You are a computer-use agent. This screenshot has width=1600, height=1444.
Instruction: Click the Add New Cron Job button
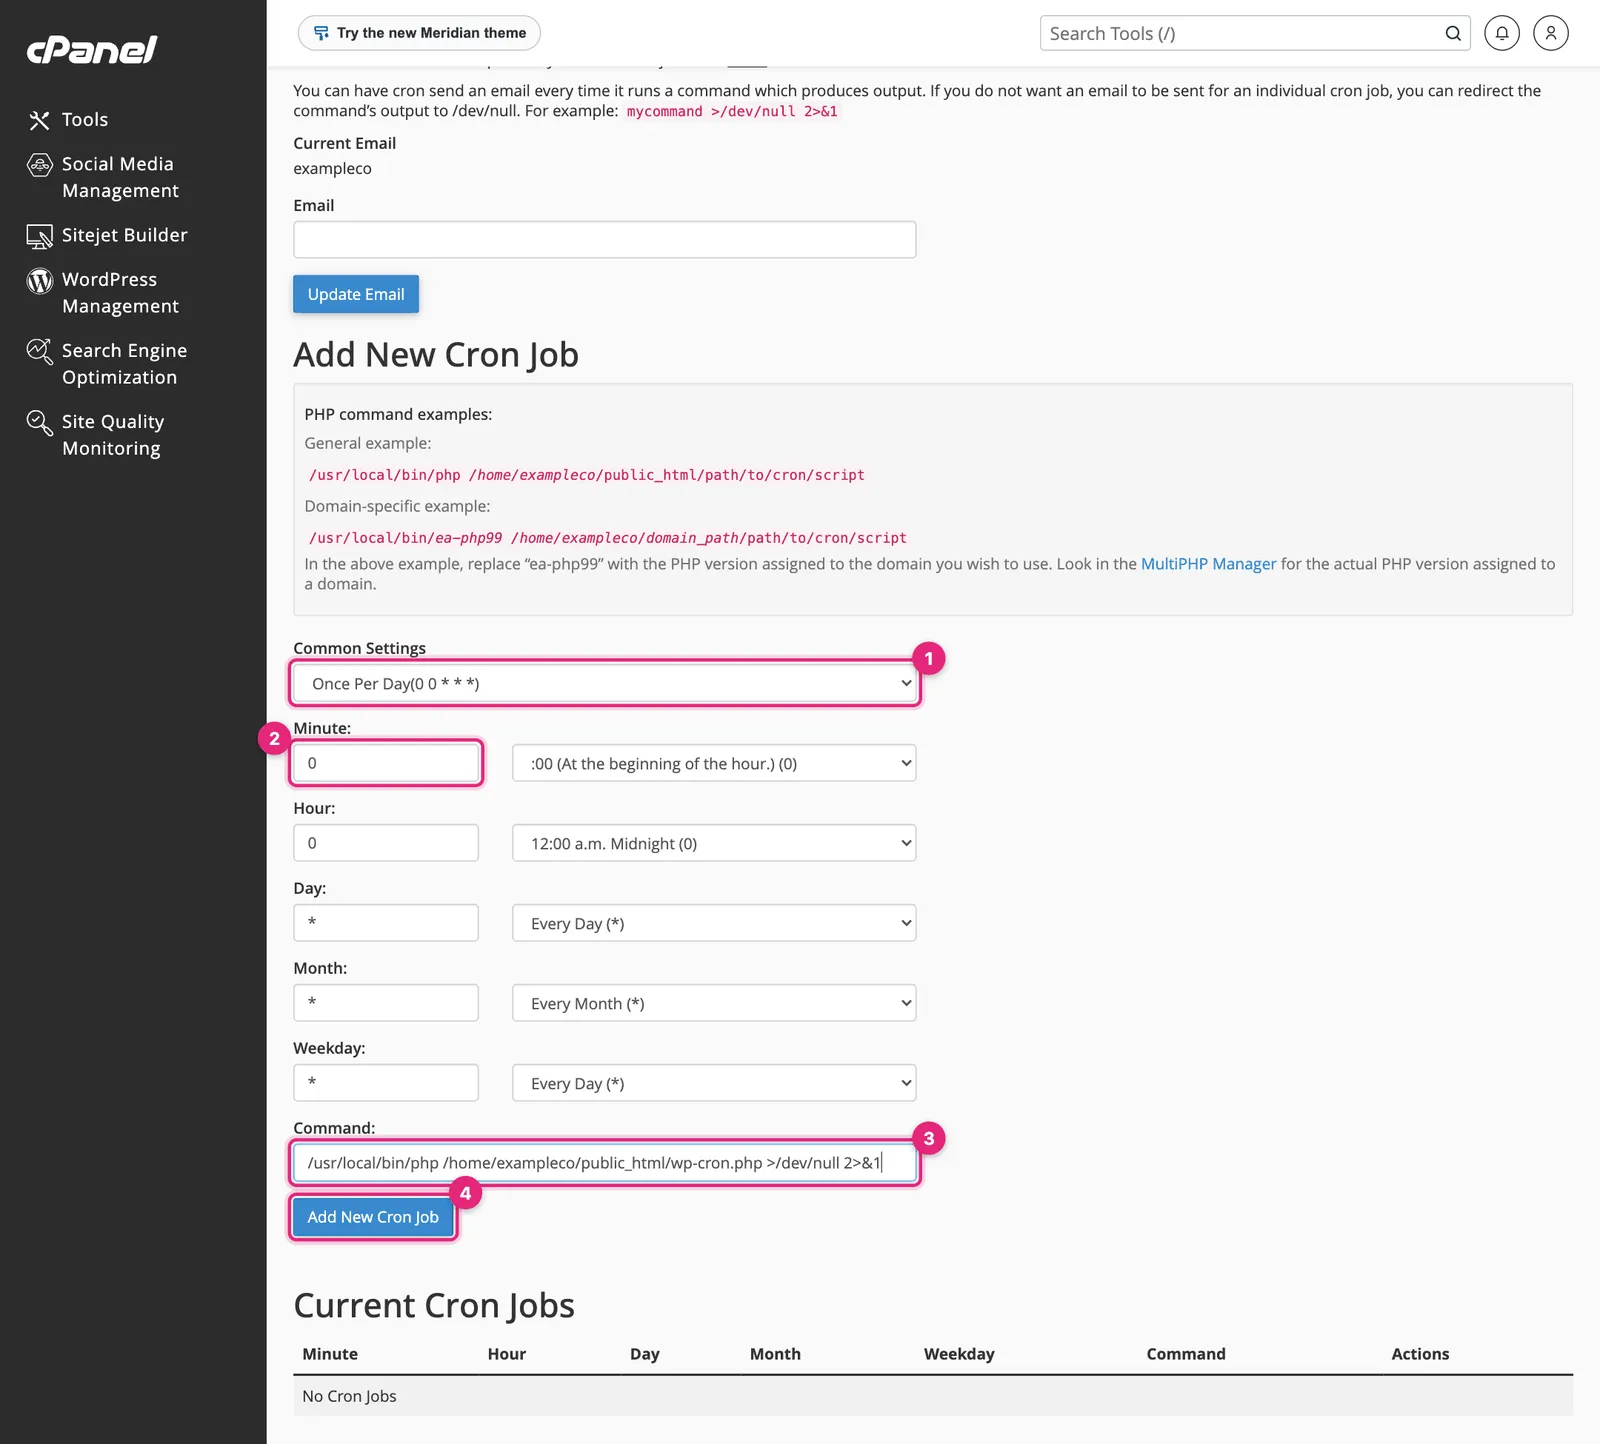[373, 1217]
